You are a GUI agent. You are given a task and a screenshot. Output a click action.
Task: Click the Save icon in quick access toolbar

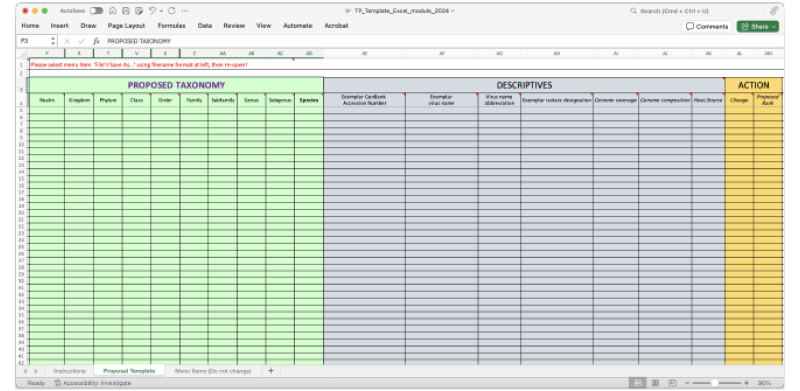[x=126, y=11]
